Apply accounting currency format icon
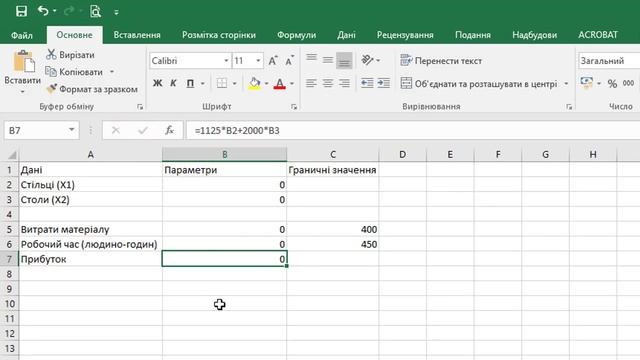 pyautogui.click(x=587, y=83)
